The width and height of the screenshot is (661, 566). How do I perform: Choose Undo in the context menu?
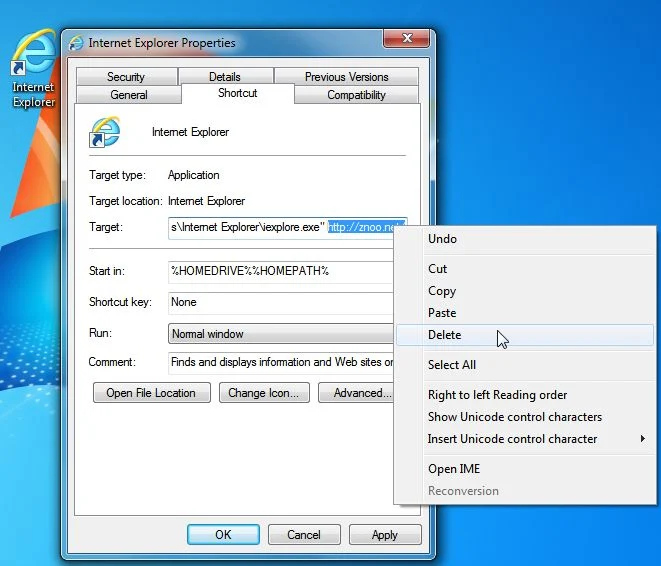(525, 239)
